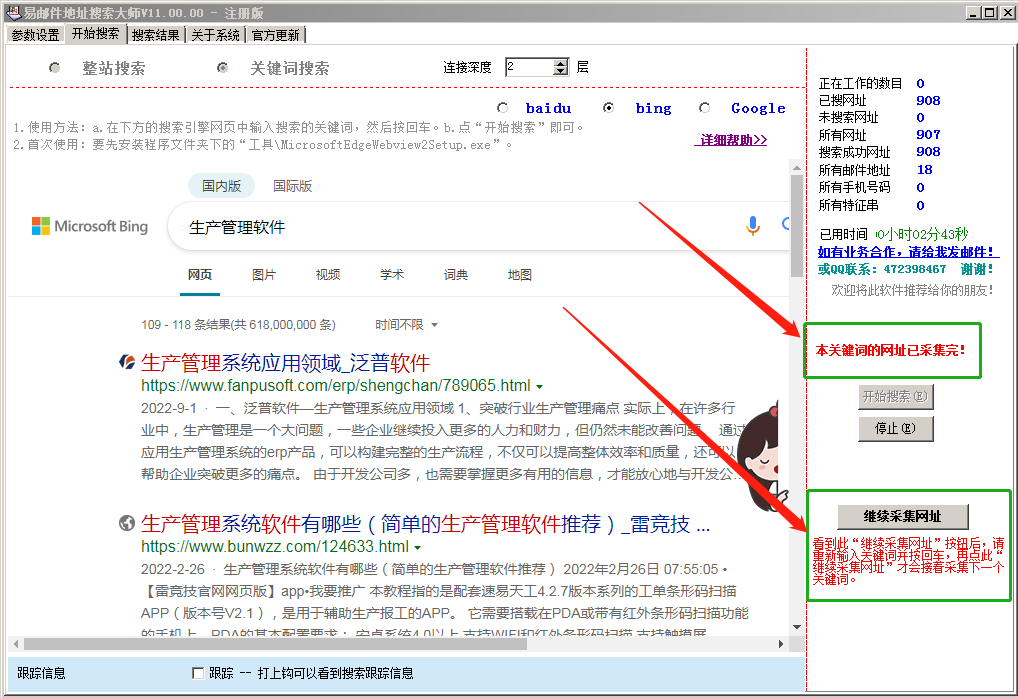Open the 图片 results category

(264, 275)
